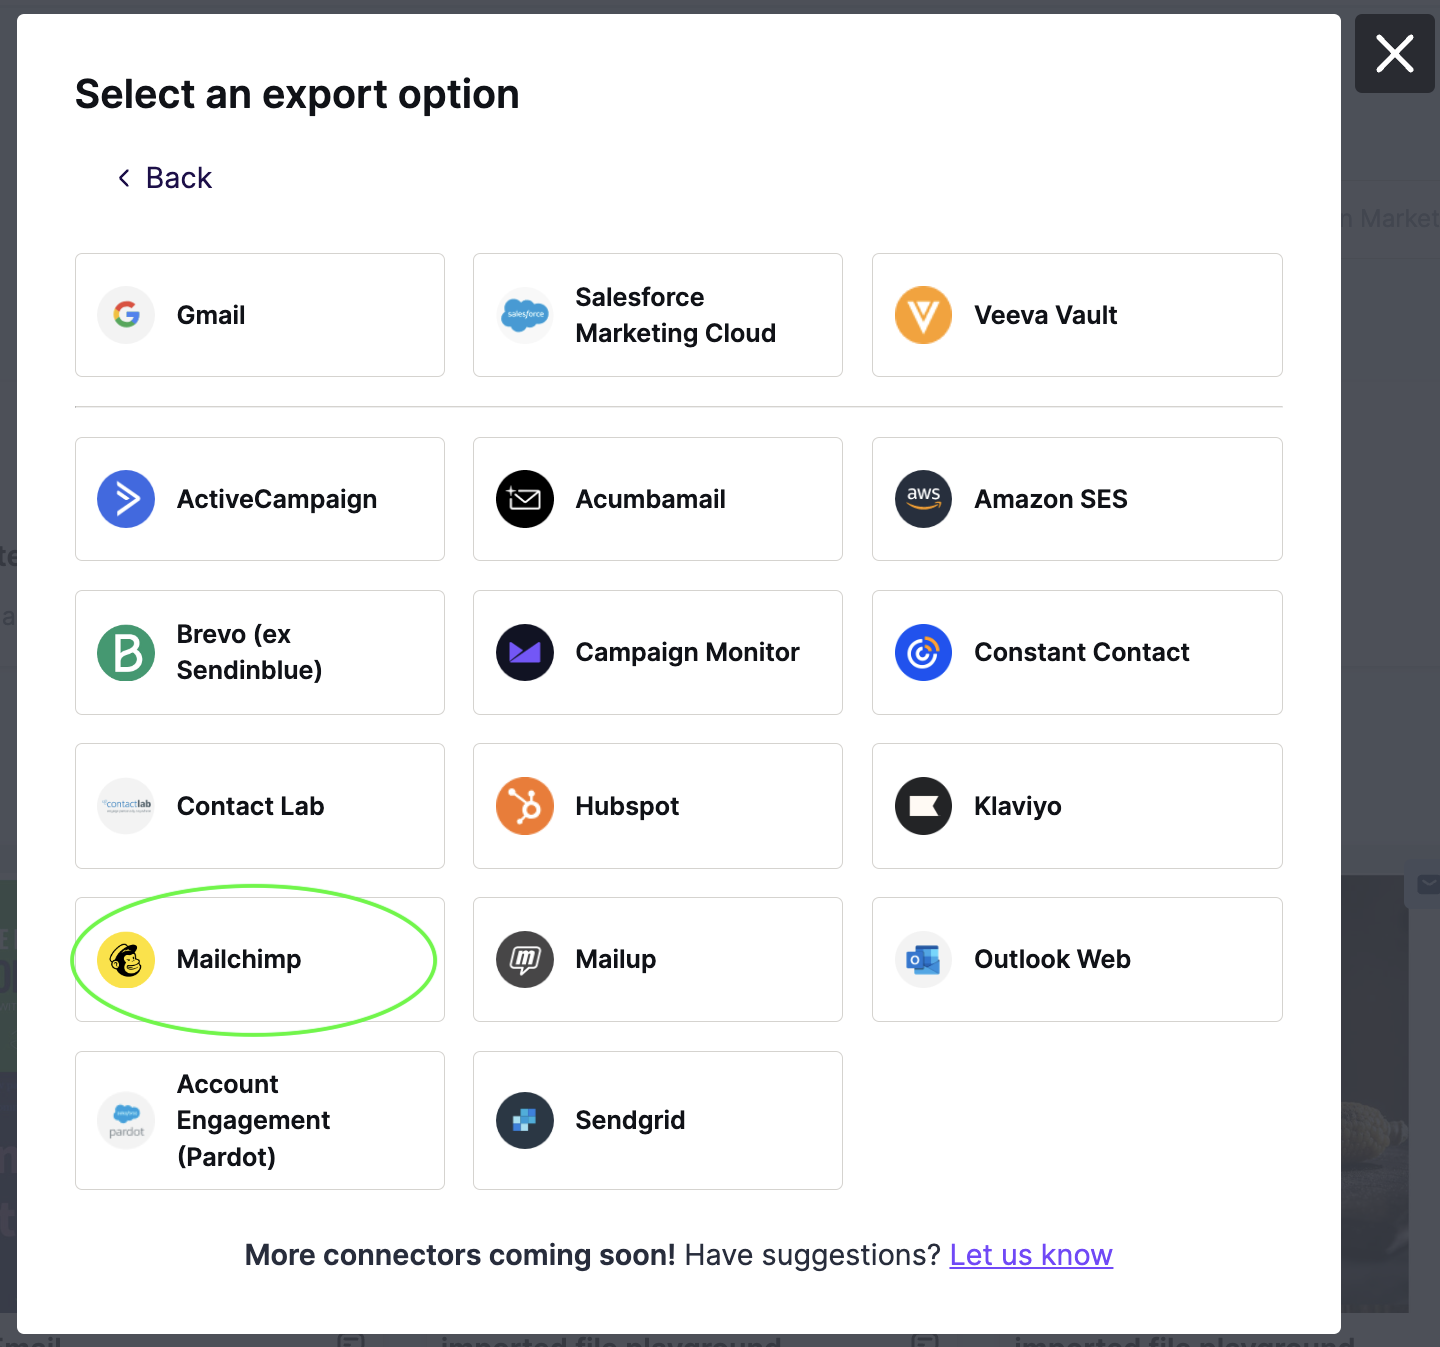Click the 'More connectors coming soon!' text
Screen dimensions: 1440x1347
[x=461, y=1255]
